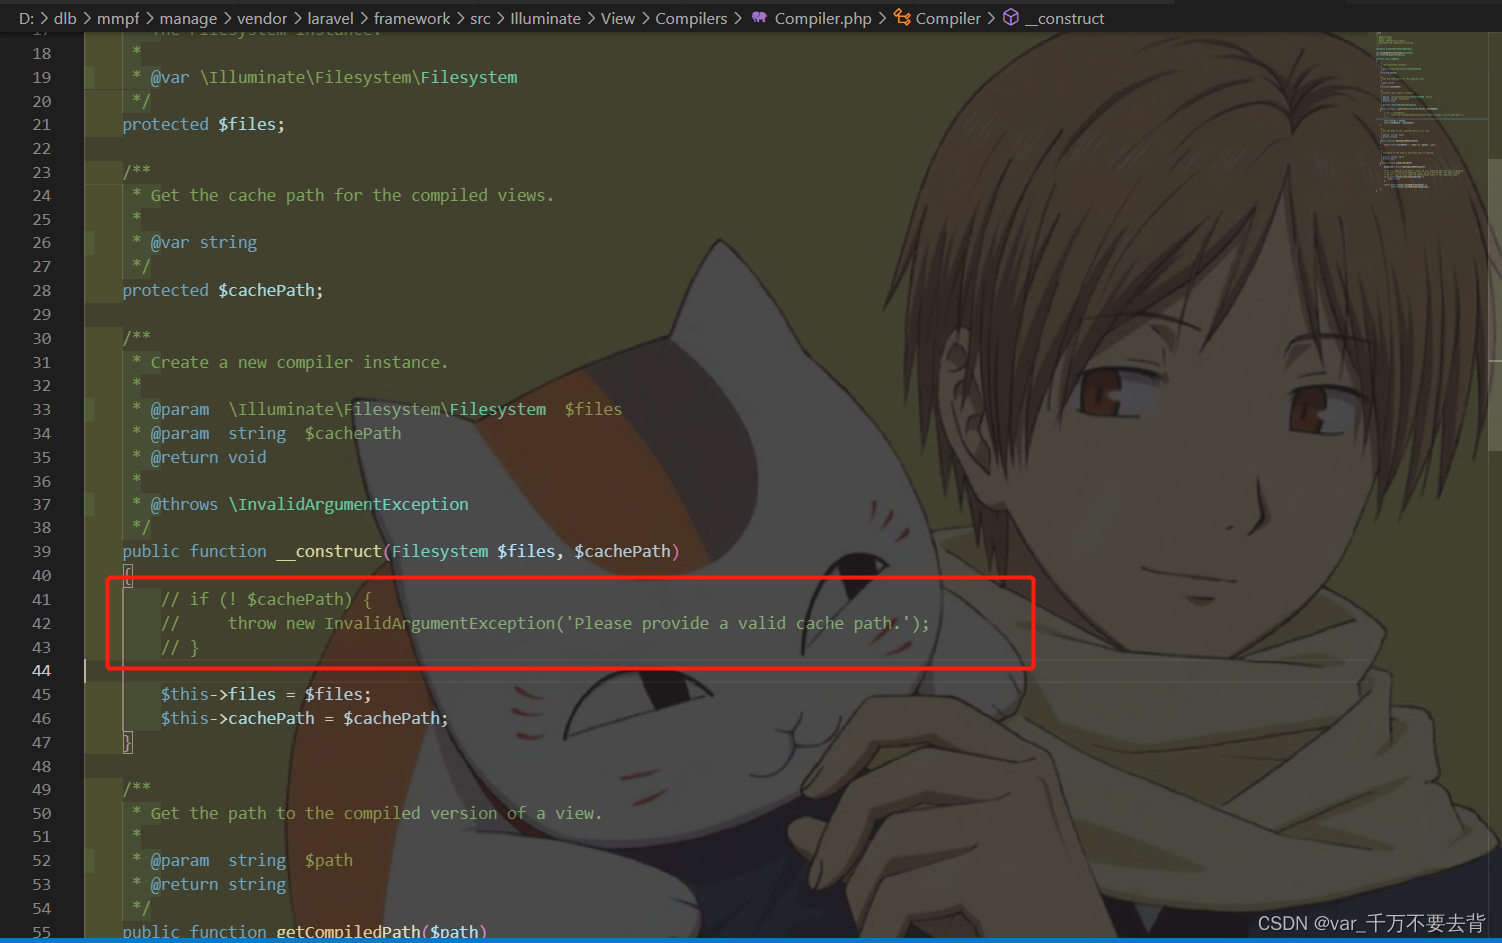Open the Illuminate folder breadcrumb

[x=545, y=18]
